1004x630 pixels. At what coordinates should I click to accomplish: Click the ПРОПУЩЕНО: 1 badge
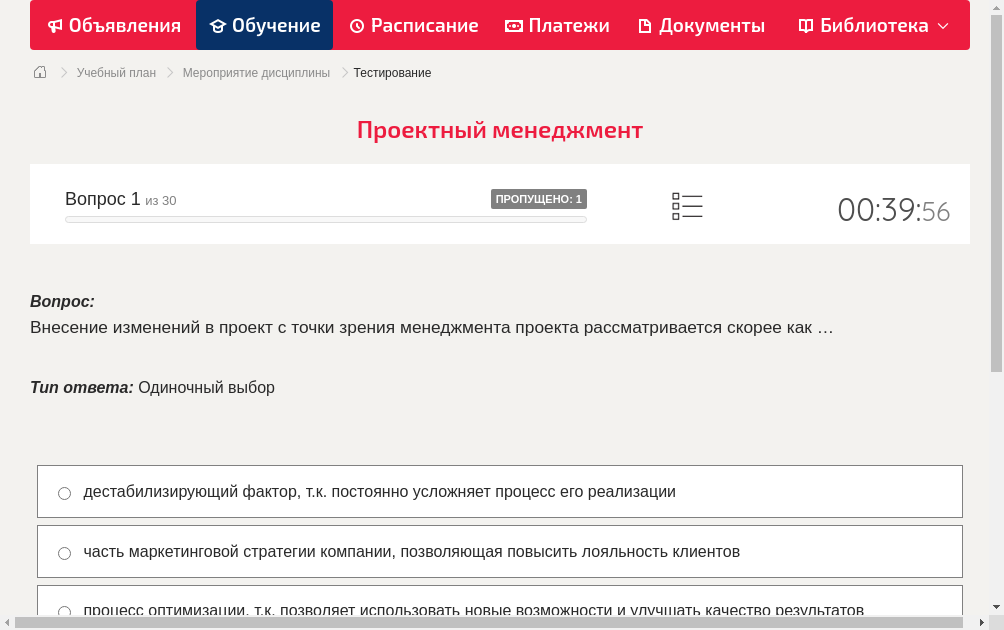pyautogui.click(x=538, y=199)
